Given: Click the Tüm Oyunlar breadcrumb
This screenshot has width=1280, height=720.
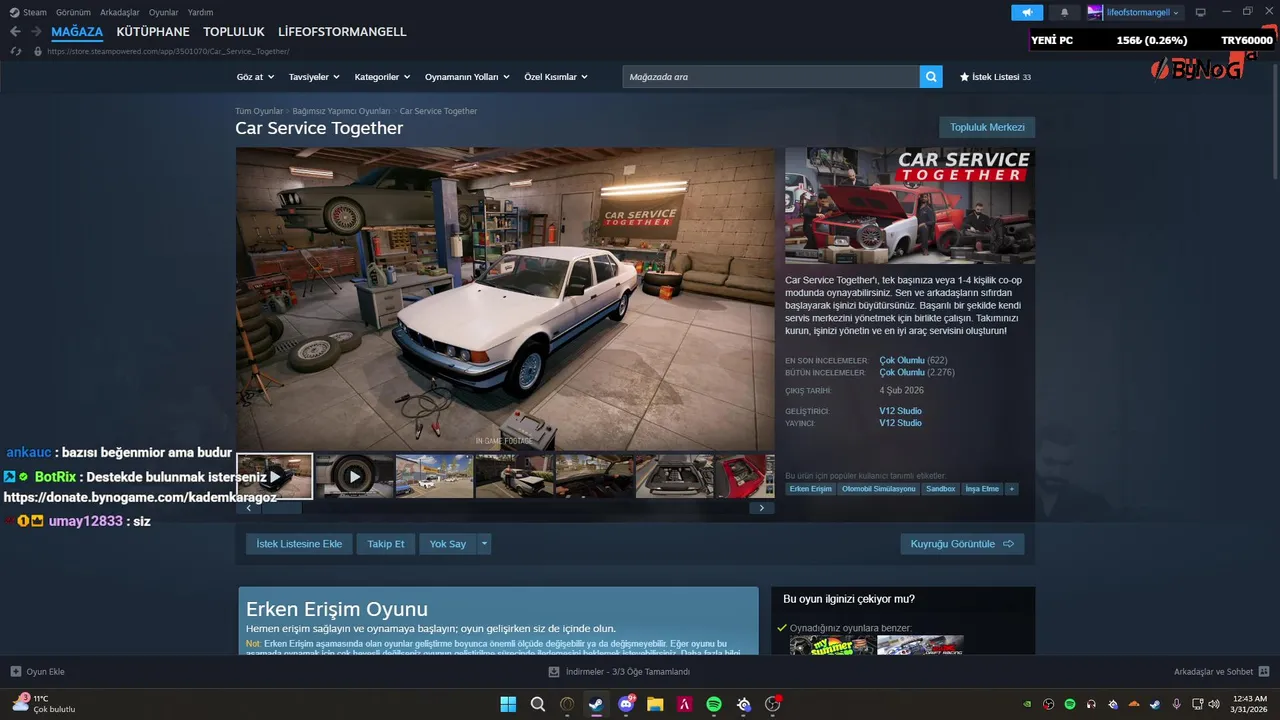Looking at the screenshot, I should coord(259,111).
